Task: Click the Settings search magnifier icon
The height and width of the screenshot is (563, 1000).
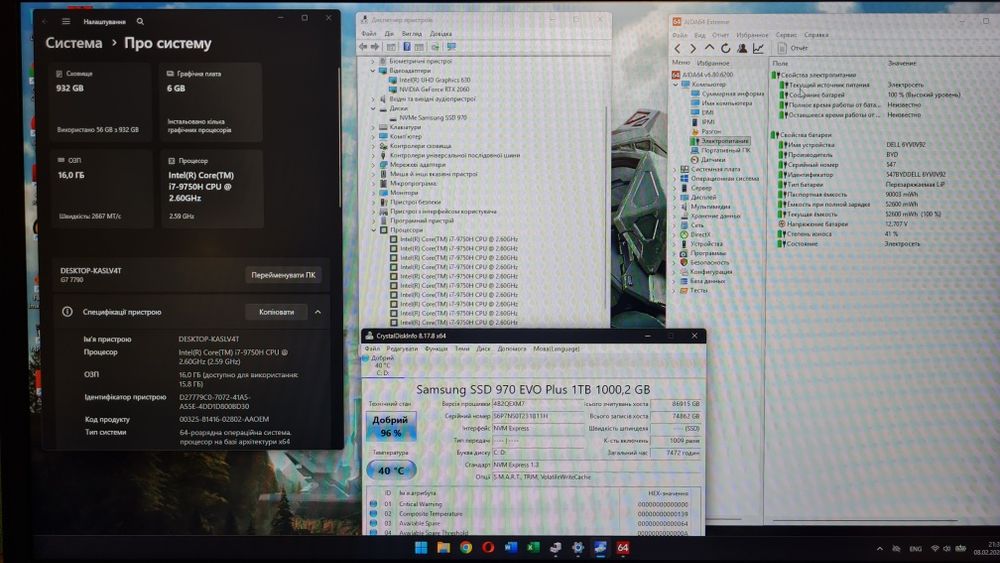Action: click(140, 21)
